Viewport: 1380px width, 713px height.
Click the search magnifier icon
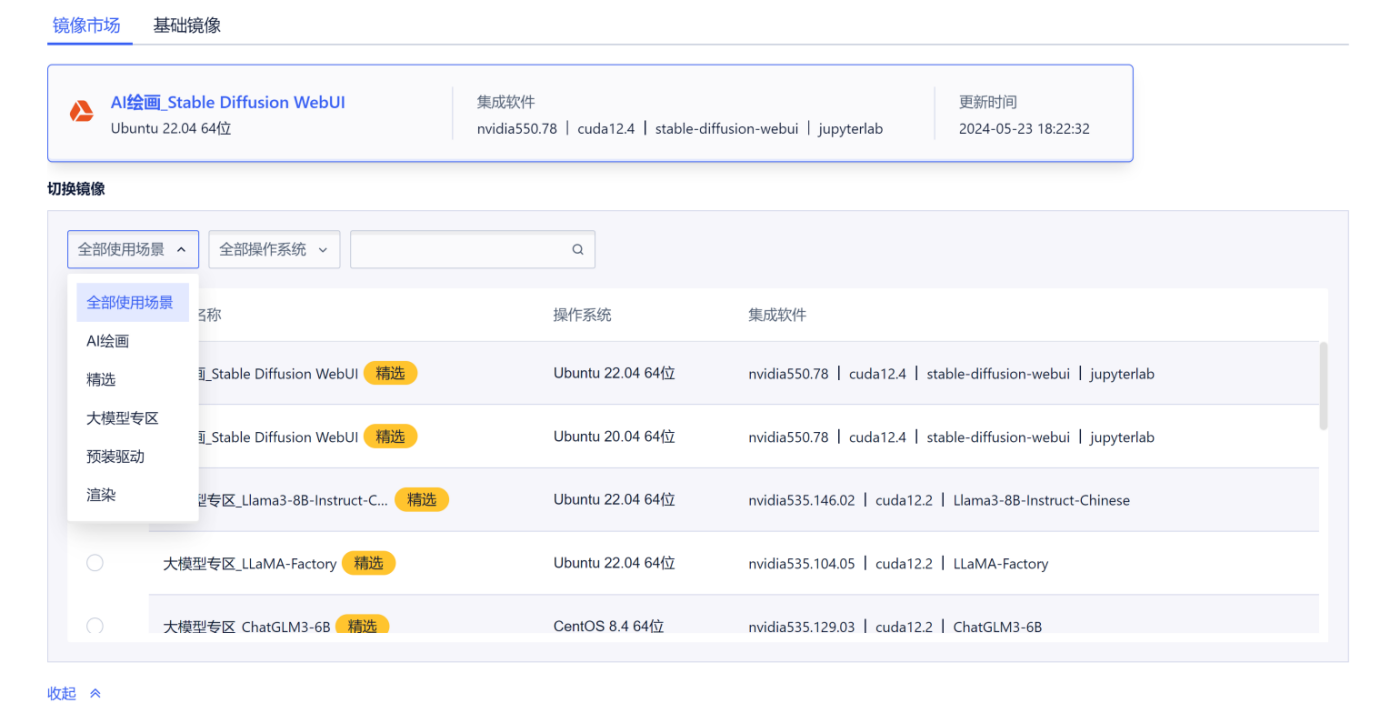click(578, 250)
